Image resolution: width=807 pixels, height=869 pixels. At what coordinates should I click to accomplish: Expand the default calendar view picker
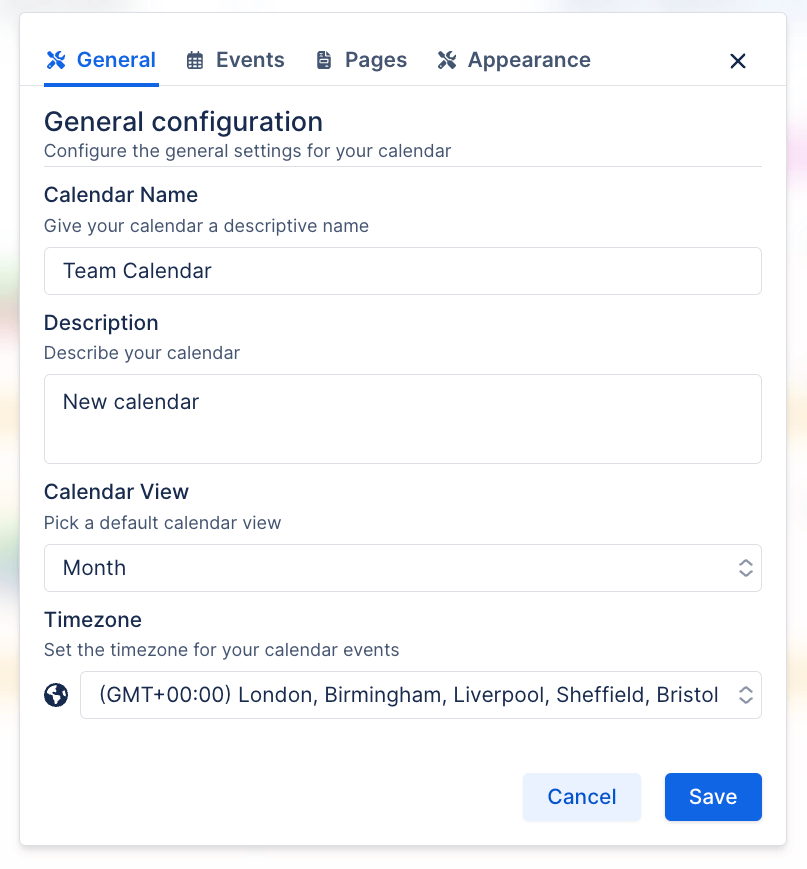pyautogui.click(x=403, y=567)
